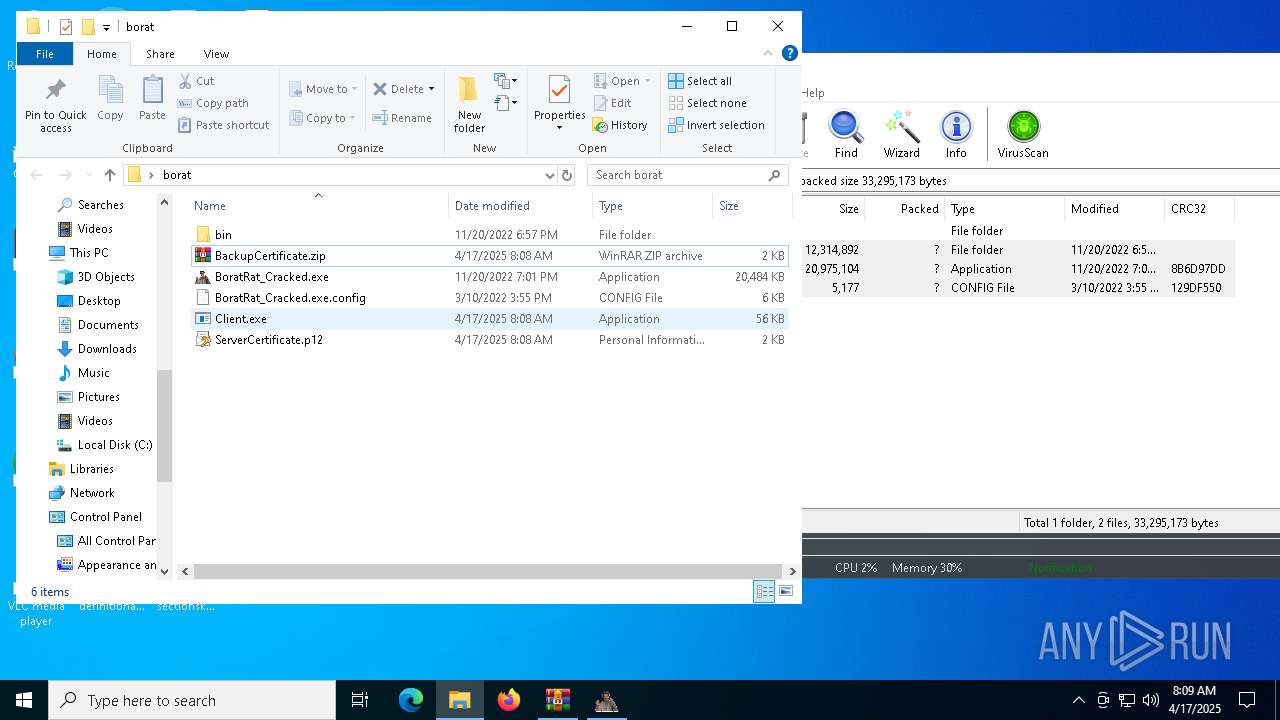1280x720 pixels.
Task: Select BackupCertificate.zip file
Action: coord(488,256)
